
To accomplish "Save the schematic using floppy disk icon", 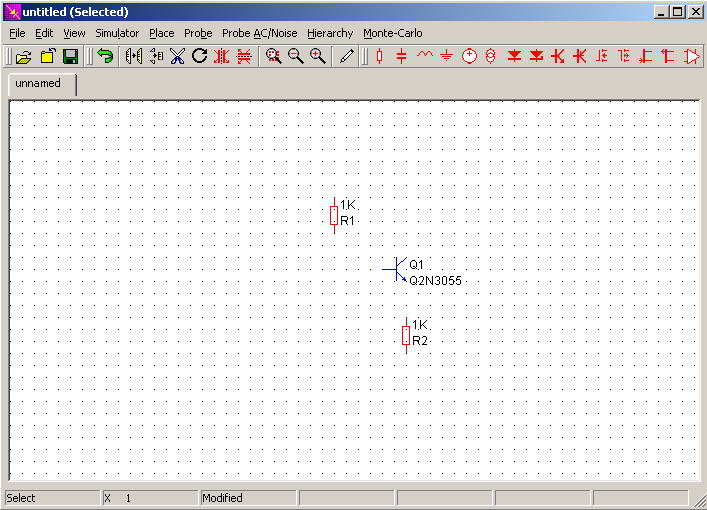I will coord(70,56).
